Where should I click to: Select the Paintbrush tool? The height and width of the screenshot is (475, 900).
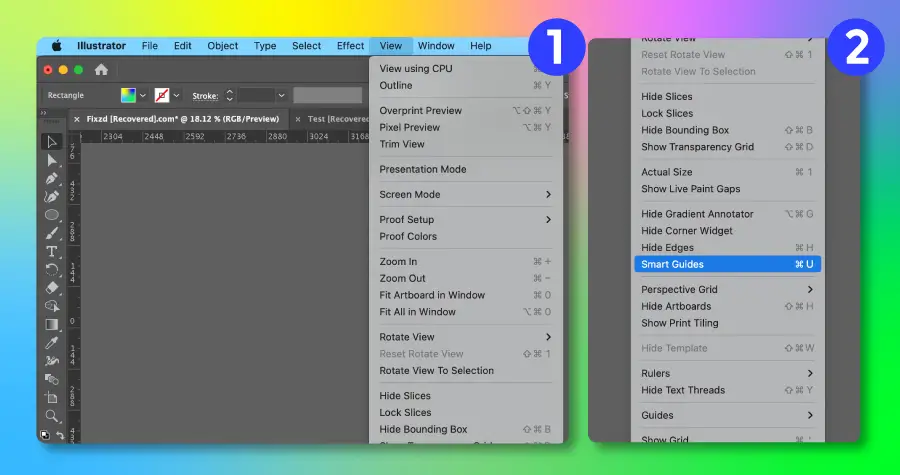coord(52,233)
